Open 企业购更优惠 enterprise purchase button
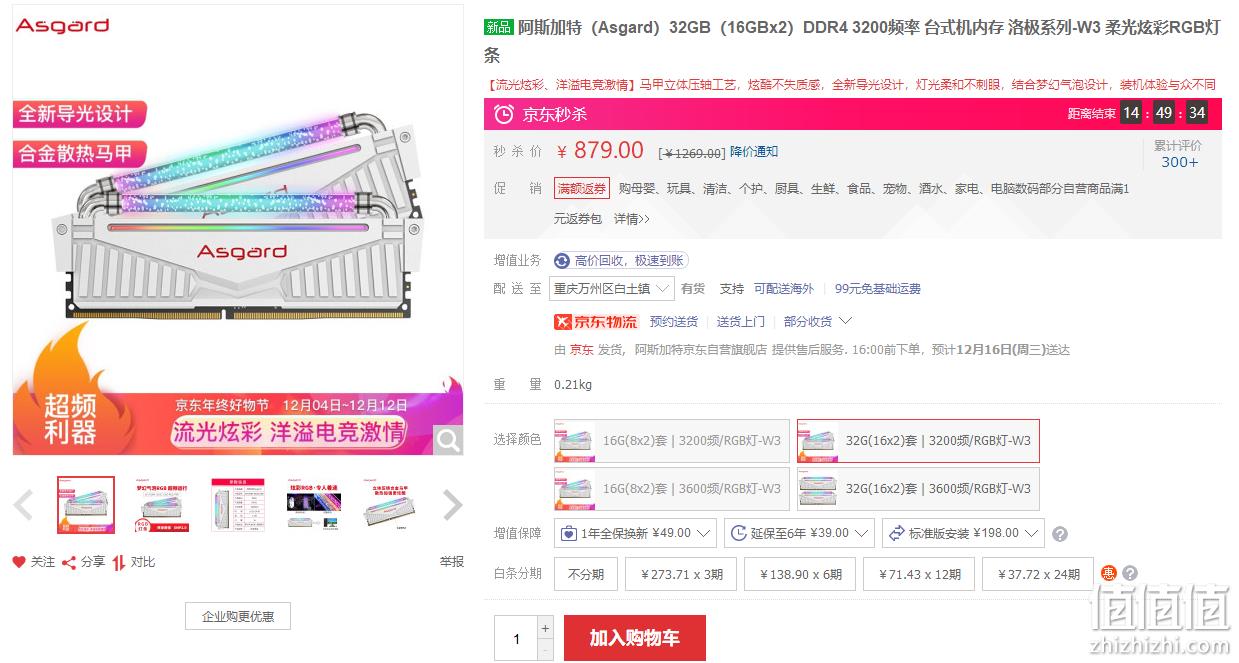 [238, 616]
